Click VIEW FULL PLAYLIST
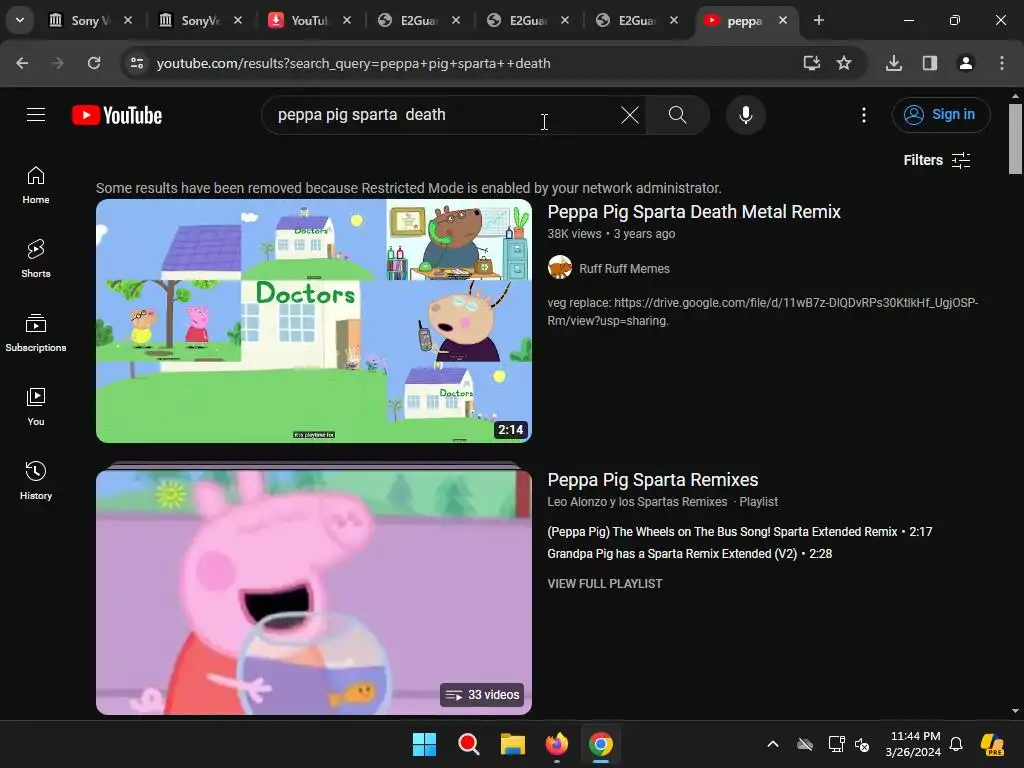The image size is (1024, 768). coord(605,584)
